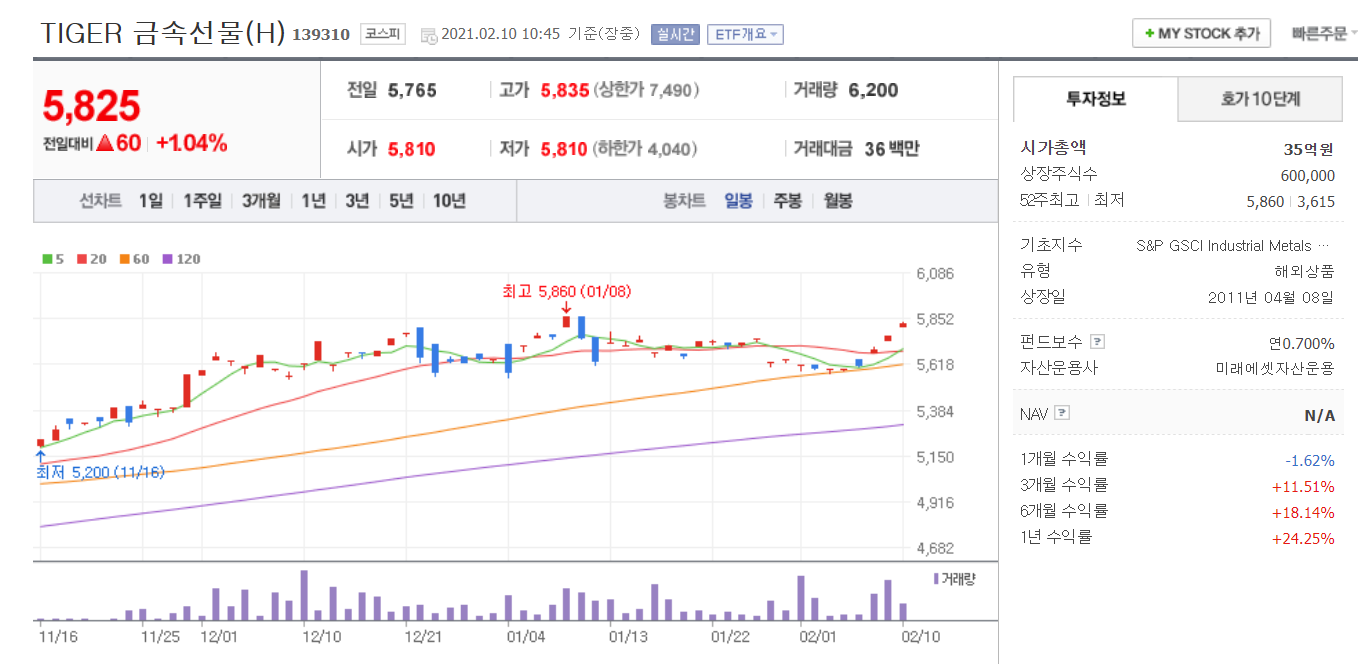Switch to the 투자정보 tab
Viewport: 1364px width, 664px height.
[x=1096, y=99]
